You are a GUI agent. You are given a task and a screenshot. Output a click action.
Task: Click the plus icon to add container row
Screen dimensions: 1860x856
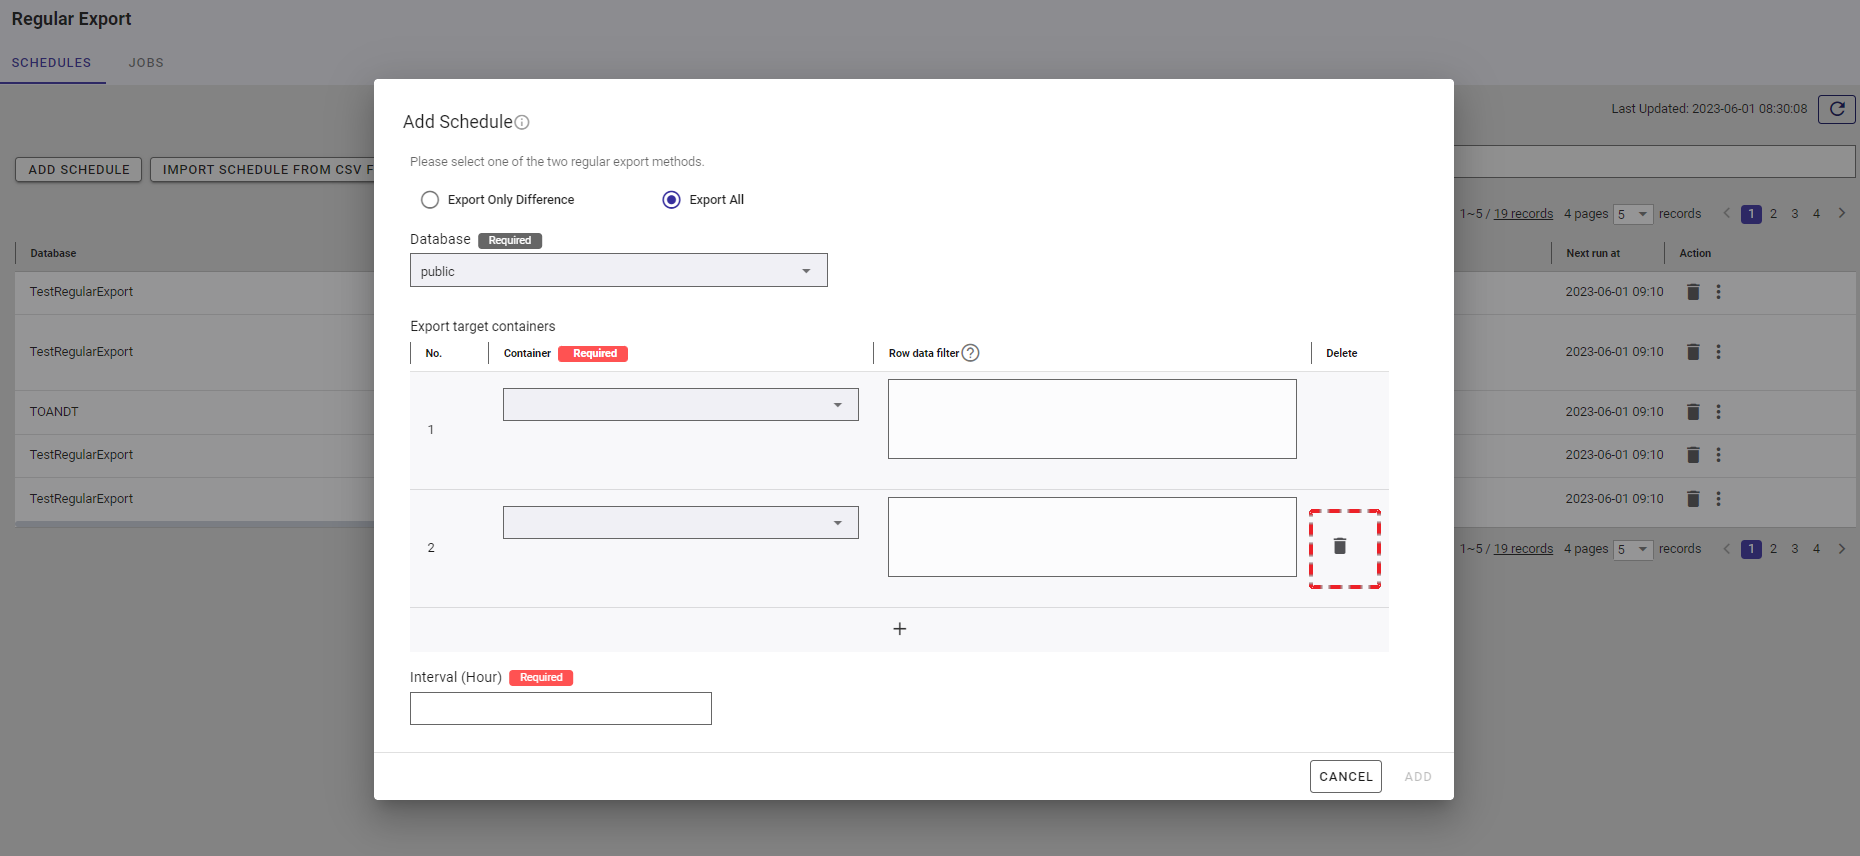coord(899,629)
